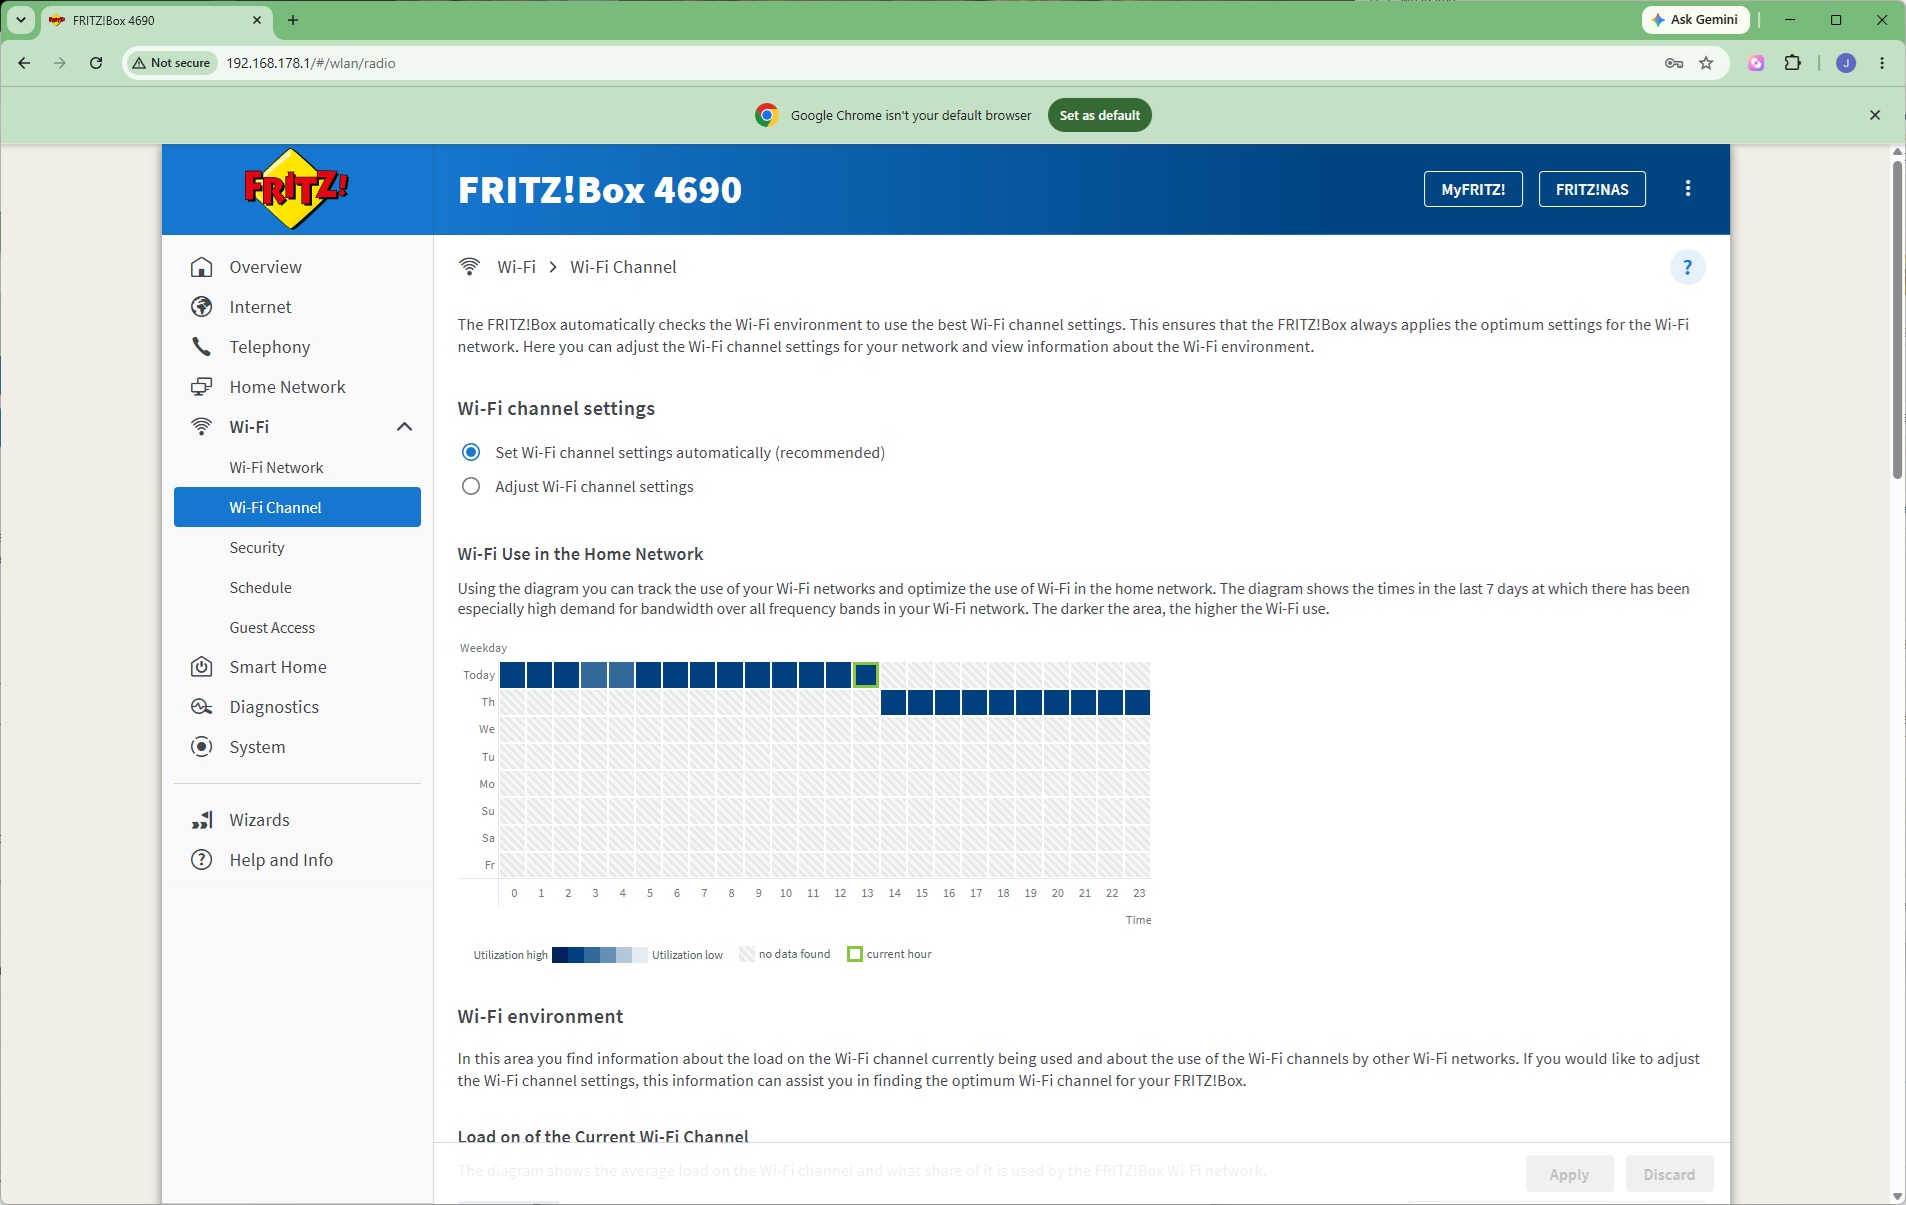Open the Chrome extensions puzzle icon
The height and width of the screenshot is (1205, 1906).
1793,63
